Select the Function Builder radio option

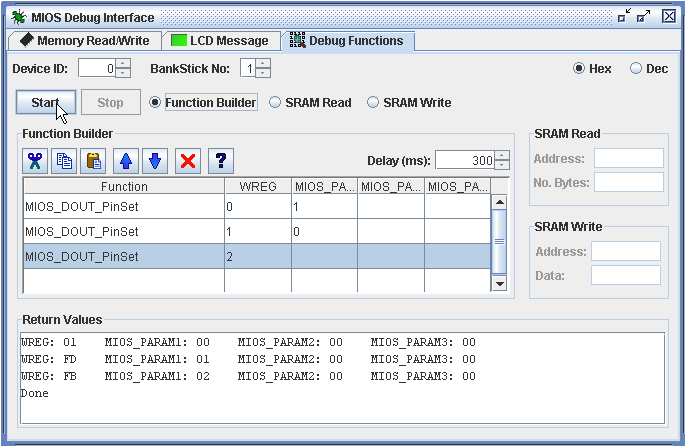coord(155,102)
